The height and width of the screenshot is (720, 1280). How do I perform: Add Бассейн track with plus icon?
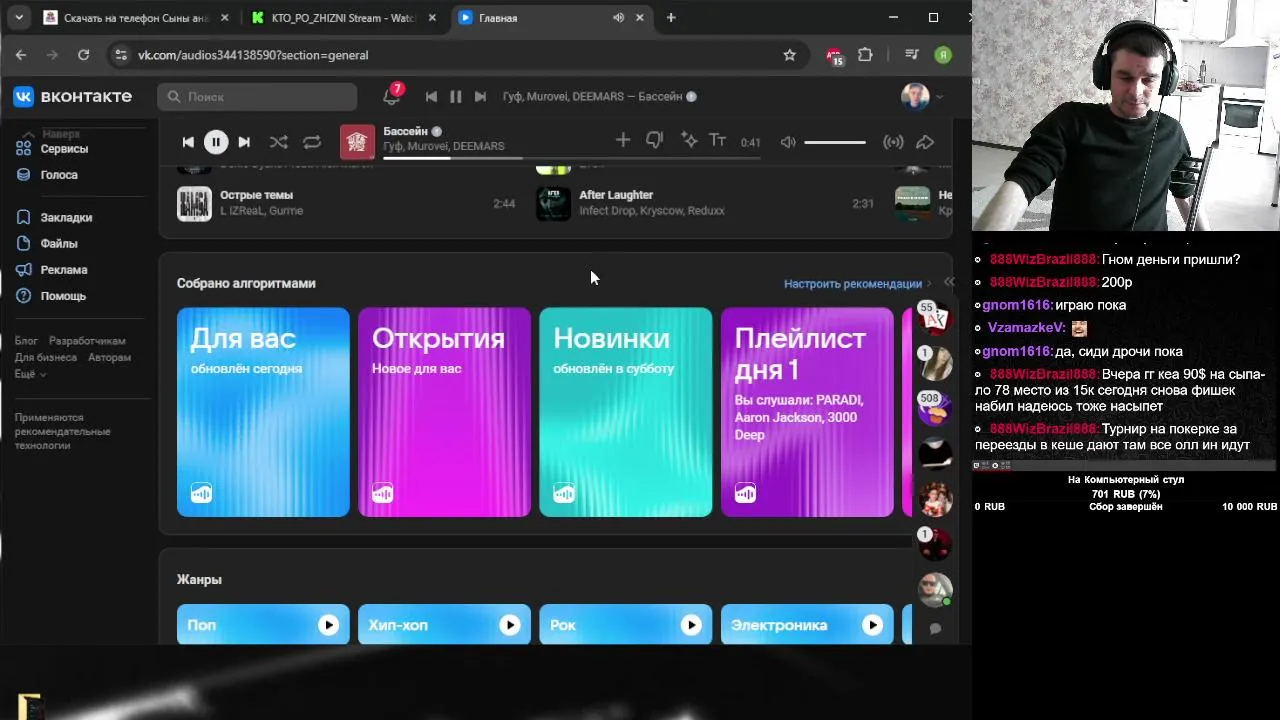click(623, 141)
